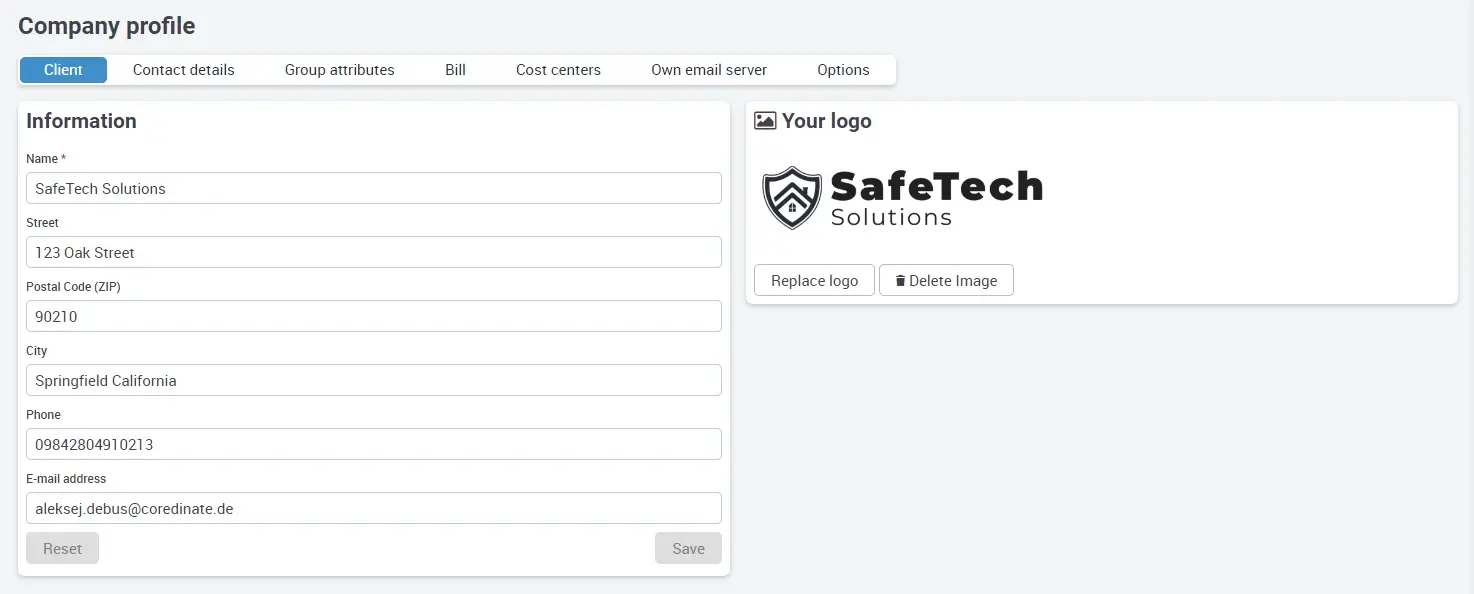
Task: Open the Cost centers tab
Action: tap(558, 69)
